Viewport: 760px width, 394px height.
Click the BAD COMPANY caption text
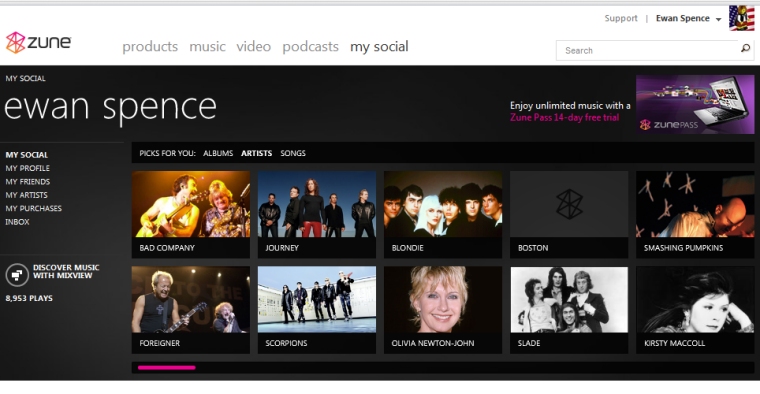click(x=167, y=248)
